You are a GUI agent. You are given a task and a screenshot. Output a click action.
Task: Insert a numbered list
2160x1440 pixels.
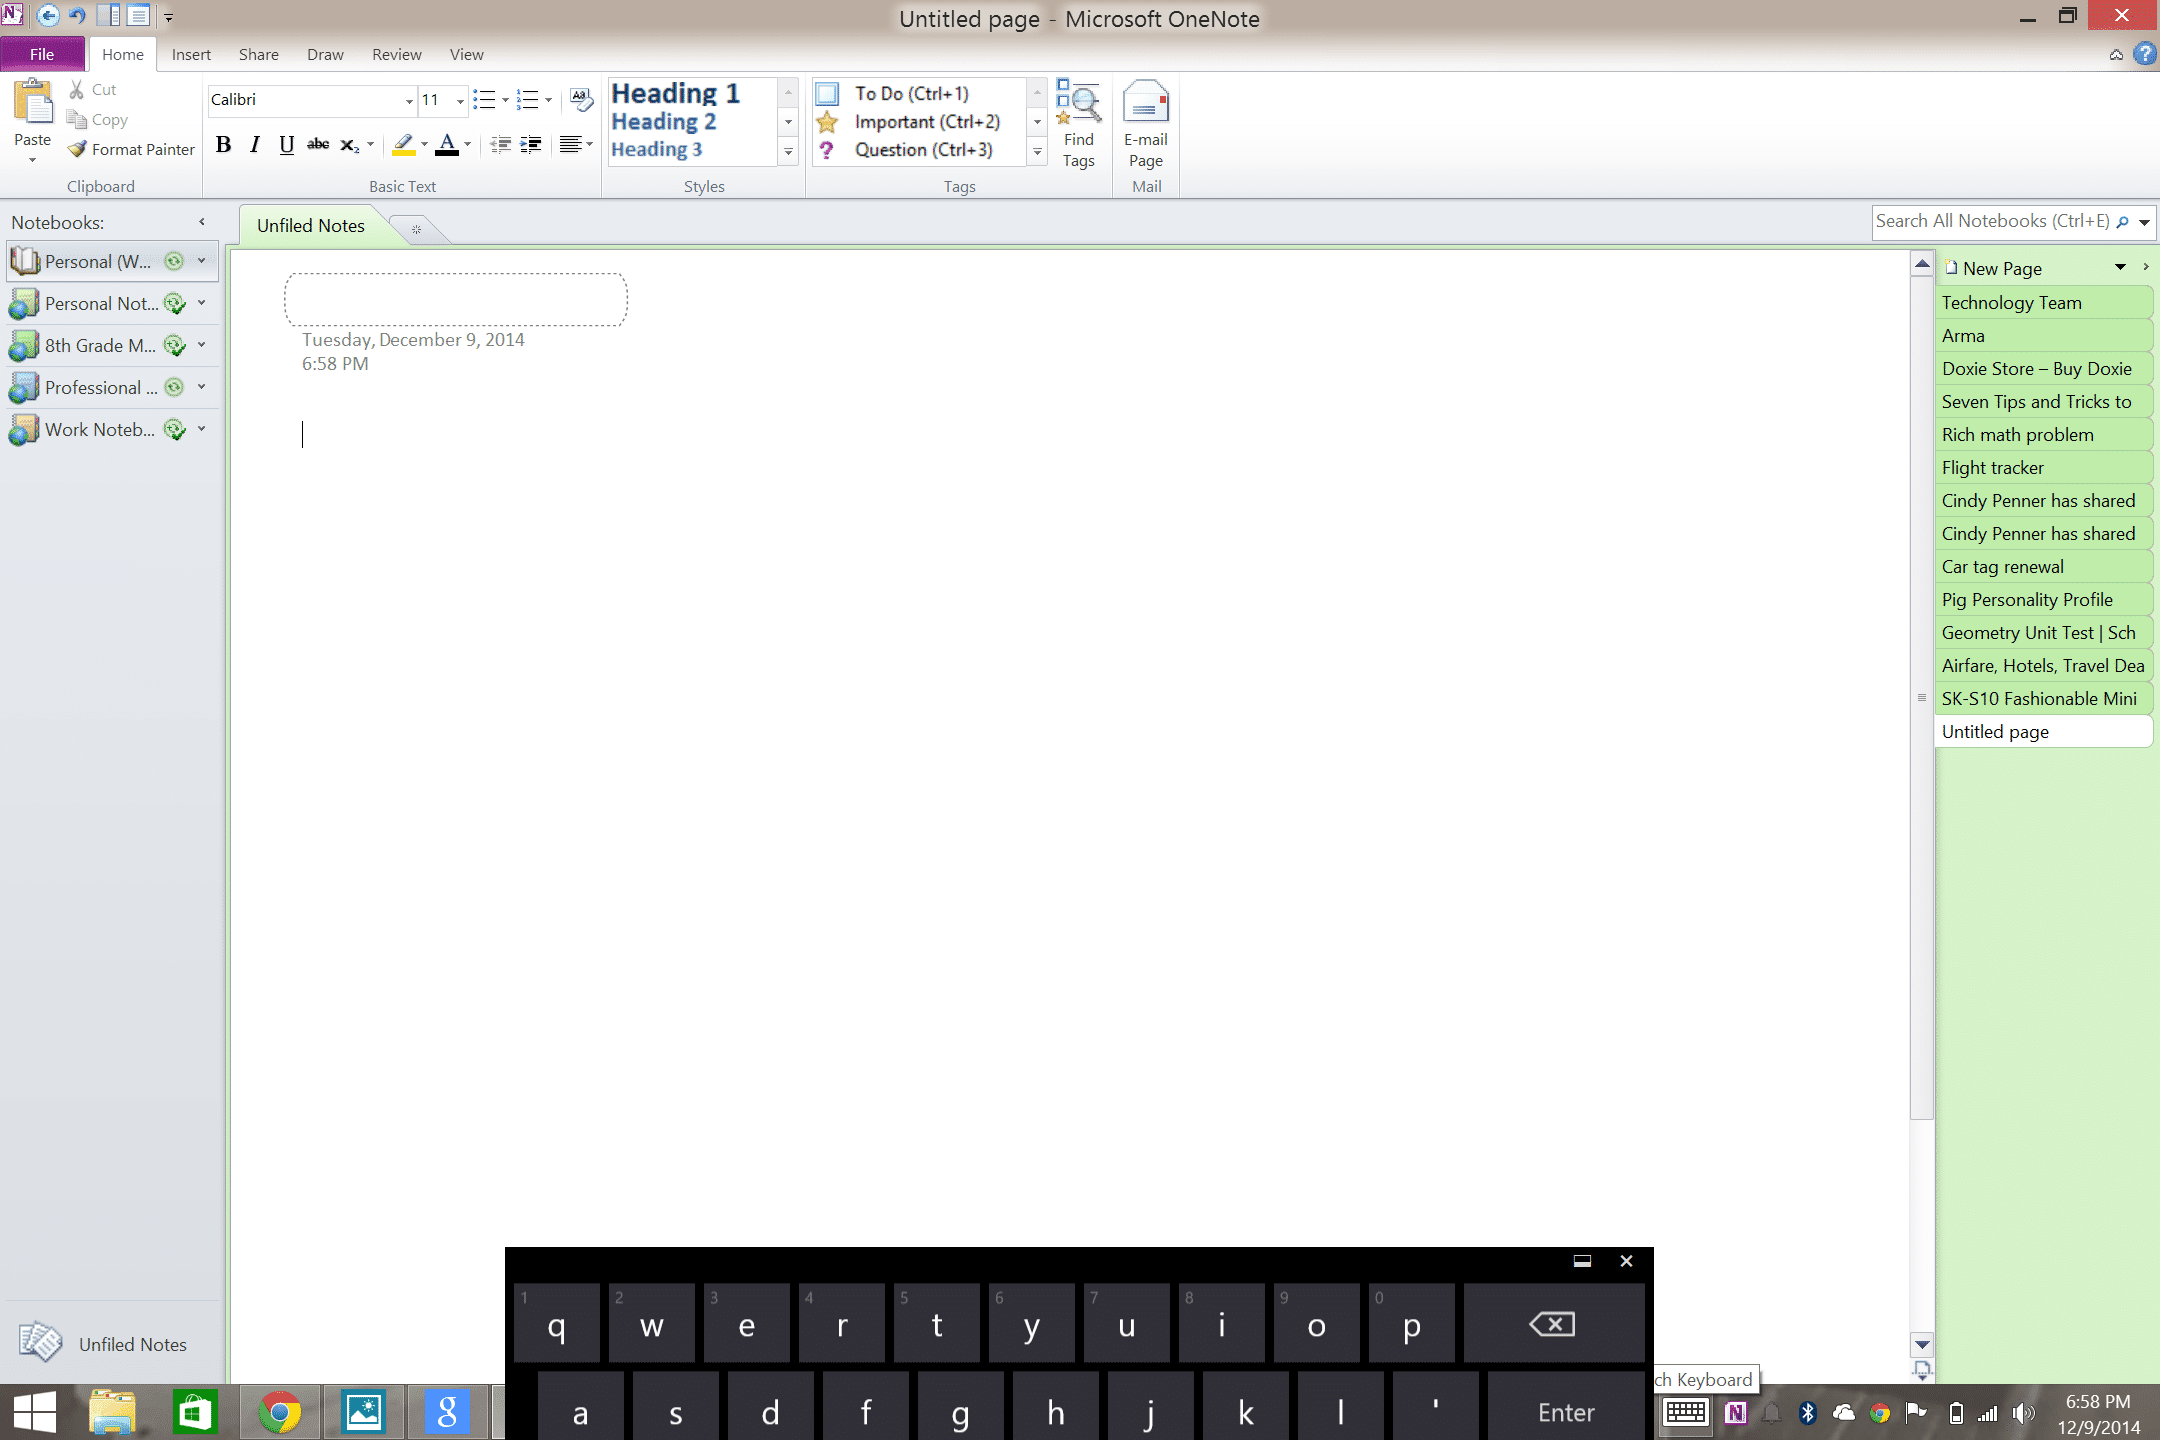pyautogui.click(x=528, y=99)
